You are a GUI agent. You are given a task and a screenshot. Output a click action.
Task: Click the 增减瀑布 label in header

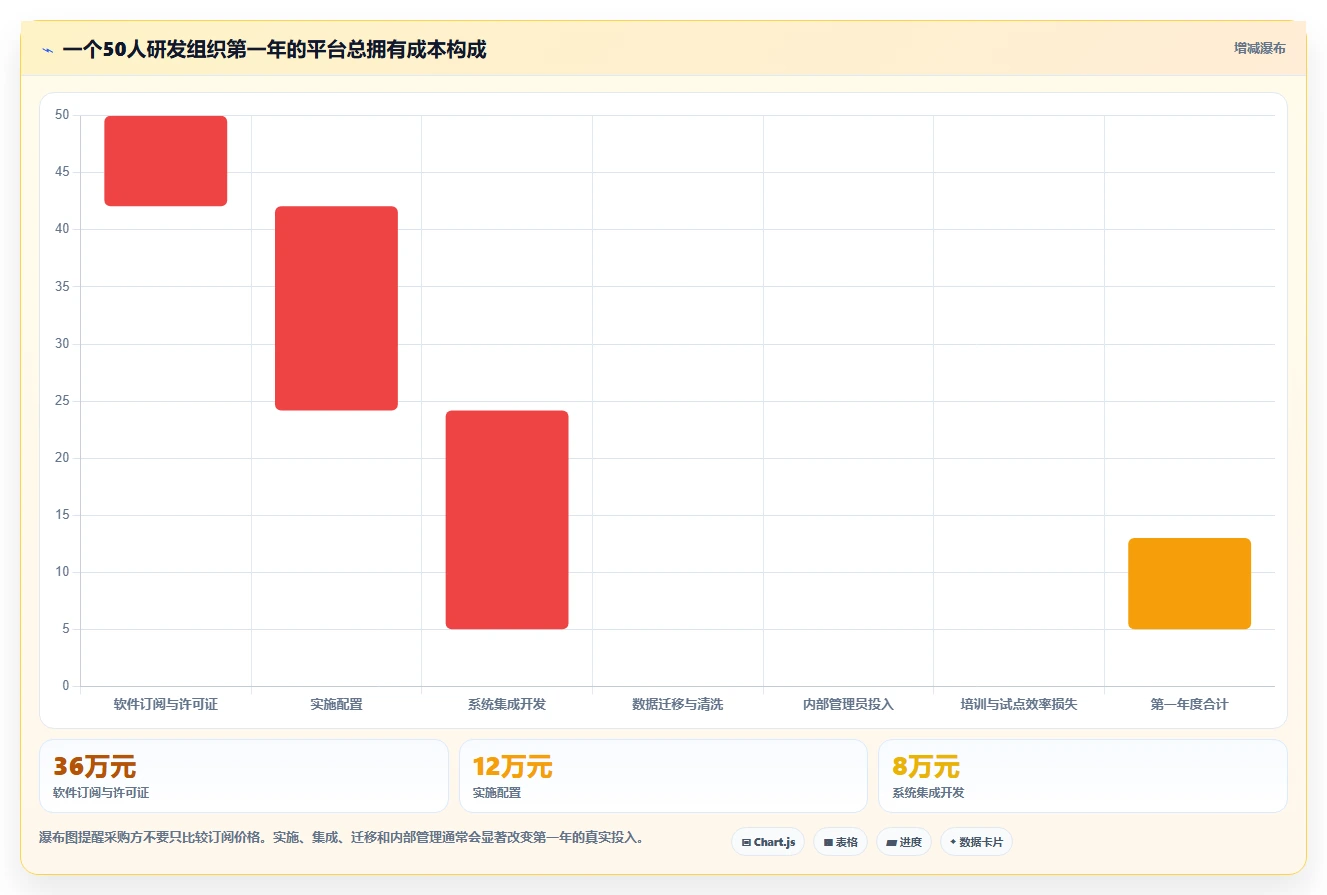click(1260, 48)
